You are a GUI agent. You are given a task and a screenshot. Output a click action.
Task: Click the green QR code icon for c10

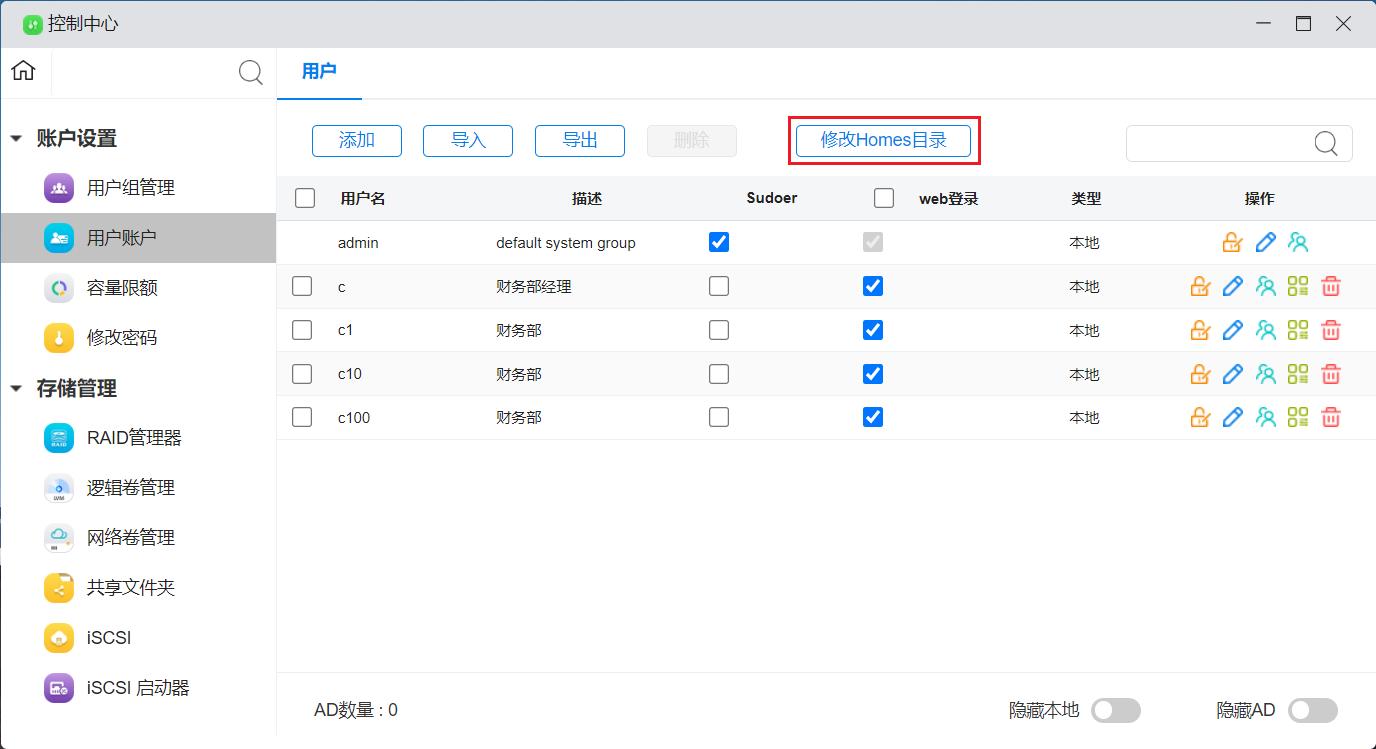[1298, 374]
